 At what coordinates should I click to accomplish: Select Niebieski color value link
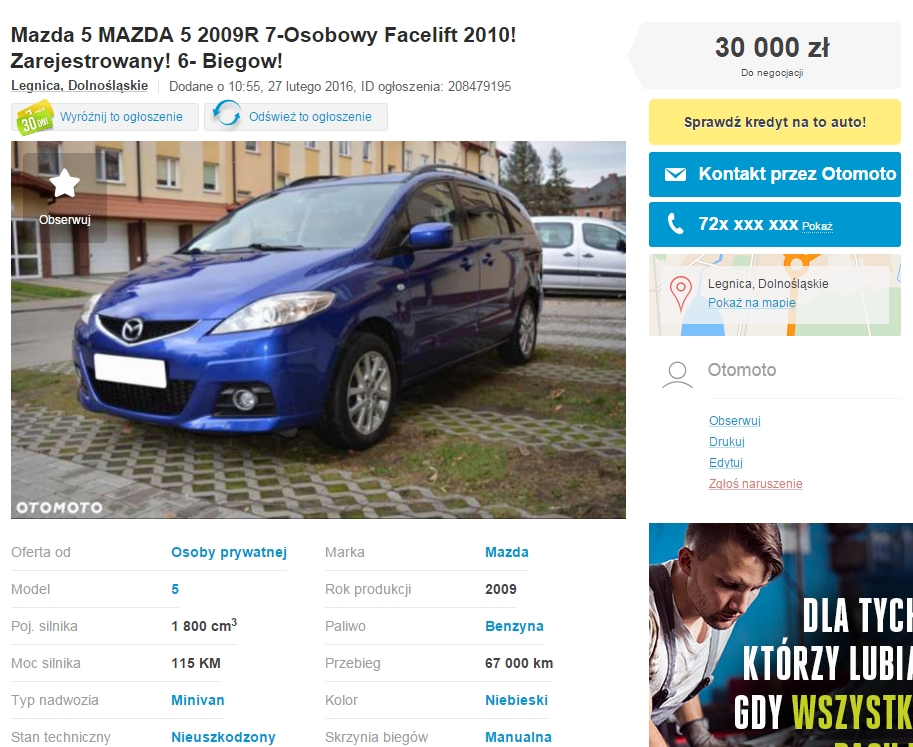tap(516, 700)
